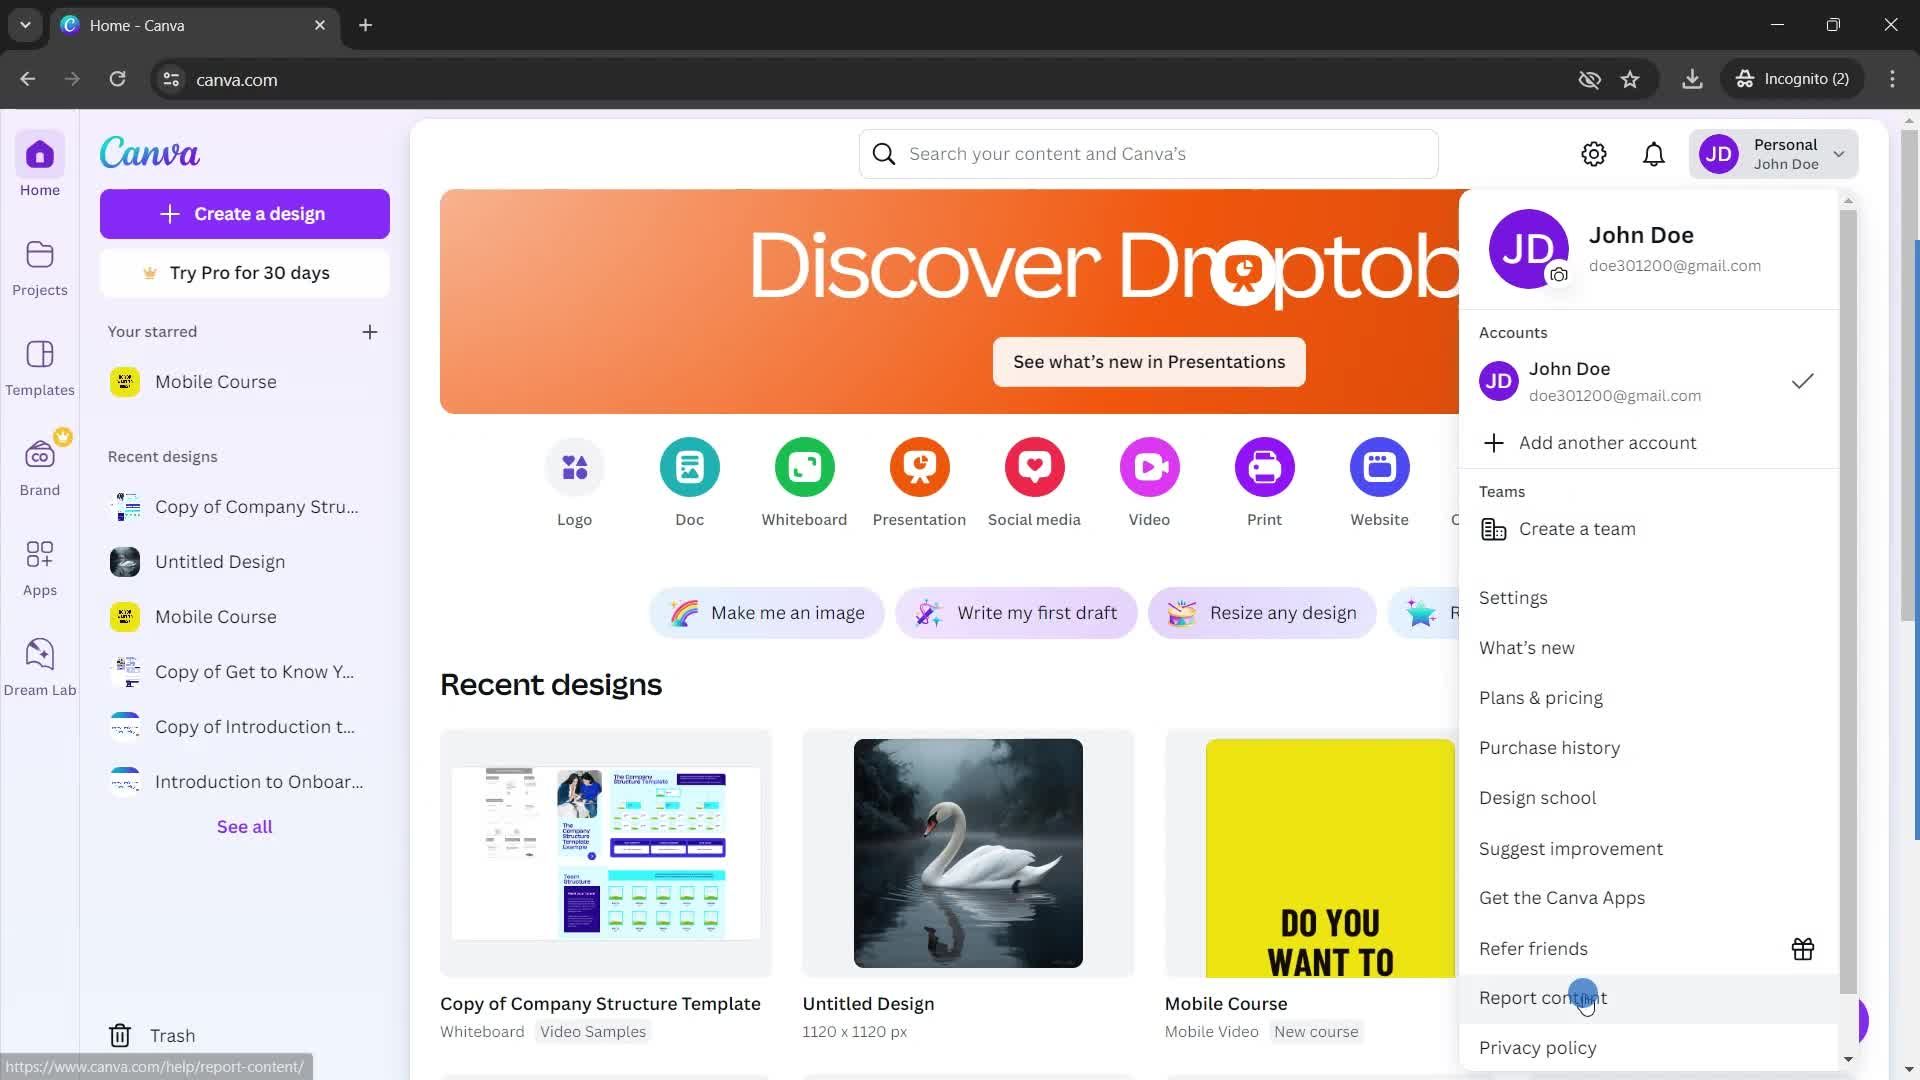1920x1080 pixels.
Task: Open browser downloads icon
Action: [x=1692, y=79]
